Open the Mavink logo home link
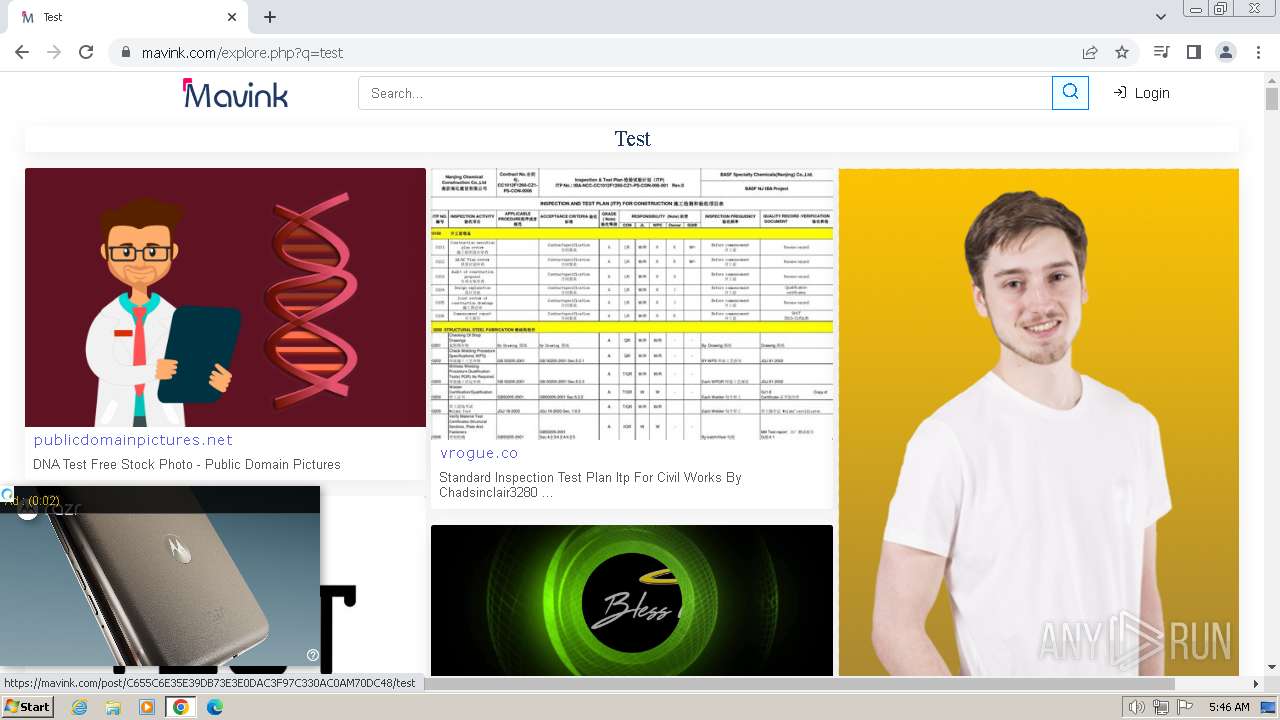1280x720 pixels. [x=235, y=93]
